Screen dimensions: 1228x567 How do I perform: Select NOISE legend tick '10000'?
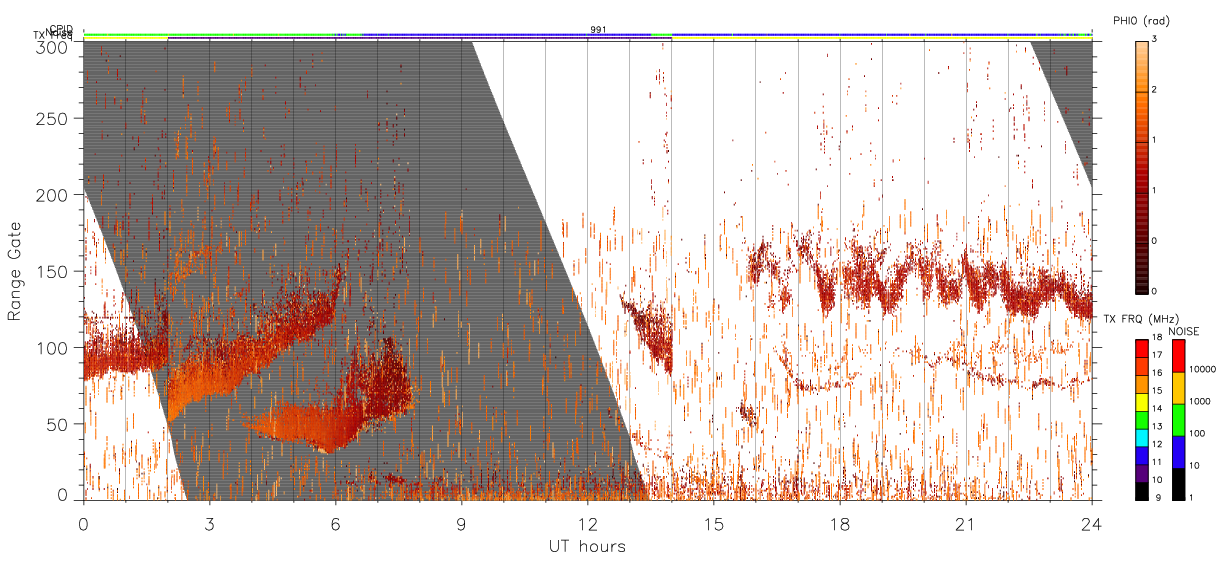coord(1201,369)
